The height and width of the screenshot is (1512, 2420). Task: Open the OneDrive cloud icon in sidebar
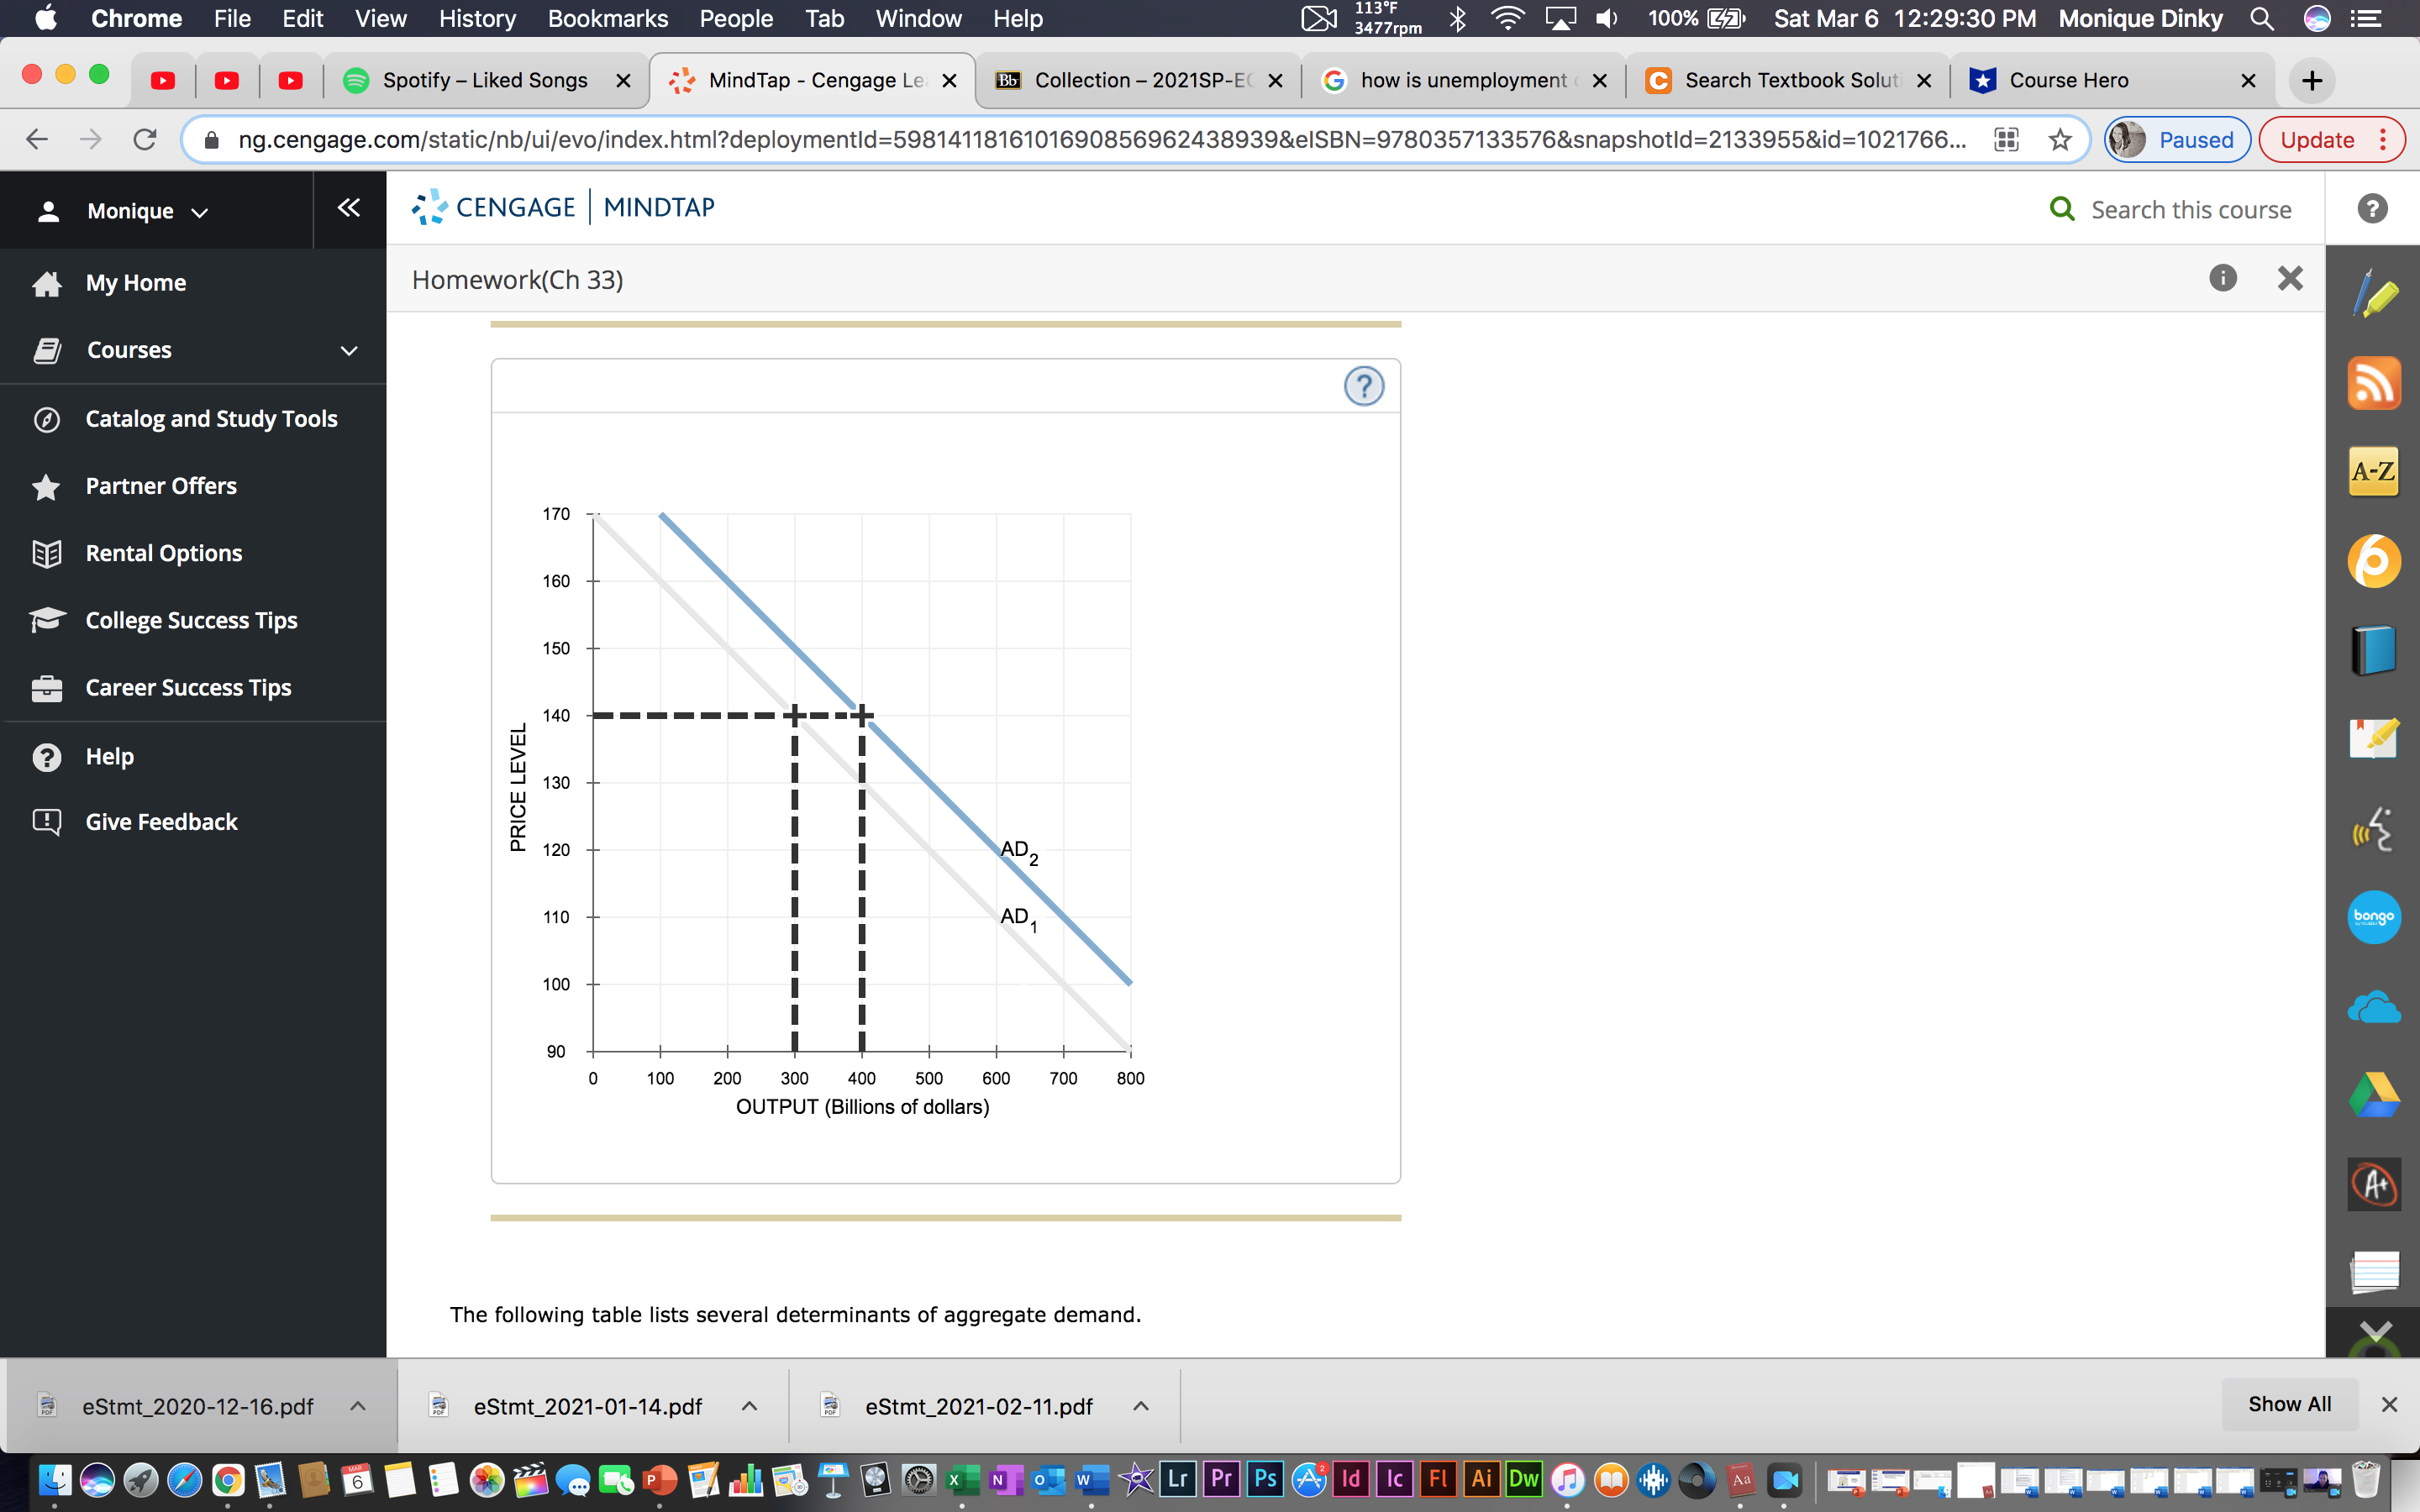[2373, 1007]
